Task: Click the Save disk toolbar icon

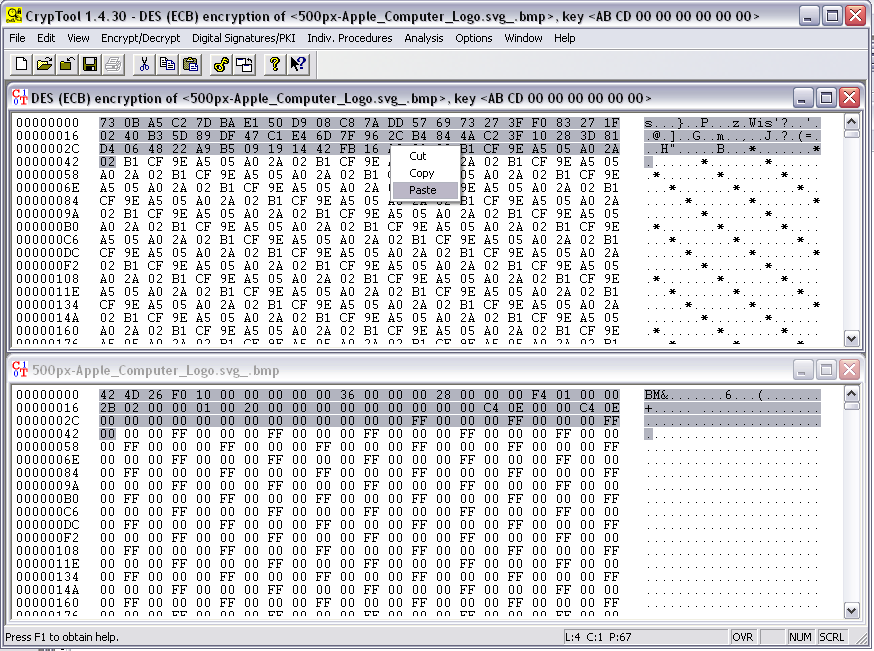Action: coord(90,64)
